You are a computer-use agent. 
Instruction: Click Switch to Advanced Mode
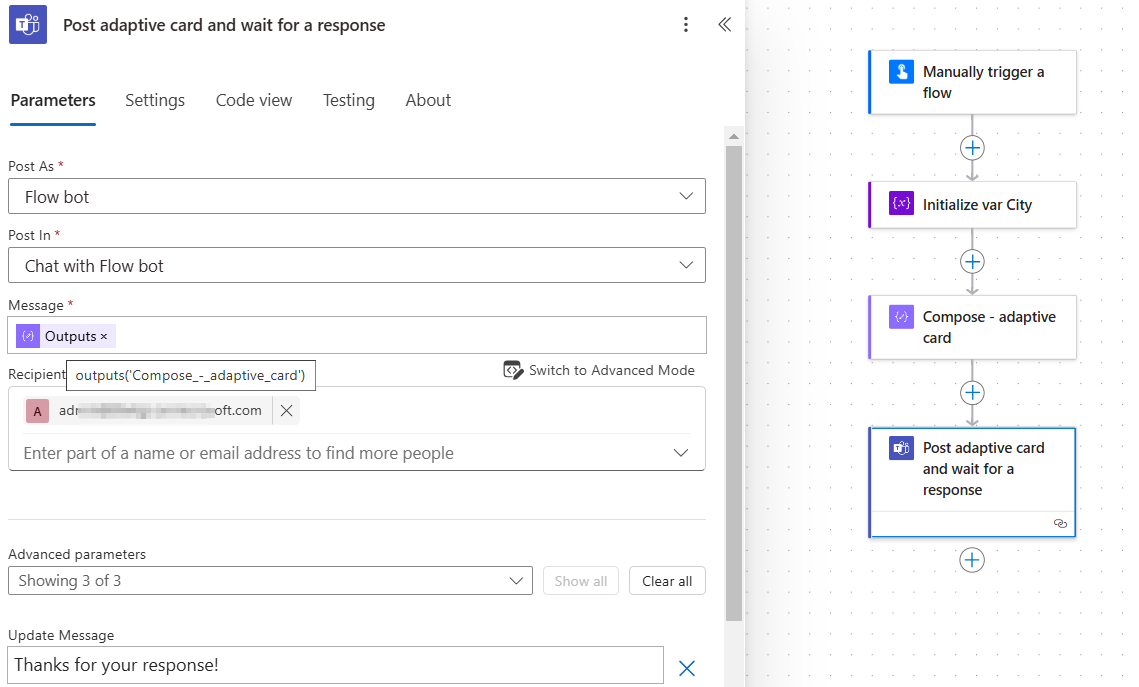[599, 370]
